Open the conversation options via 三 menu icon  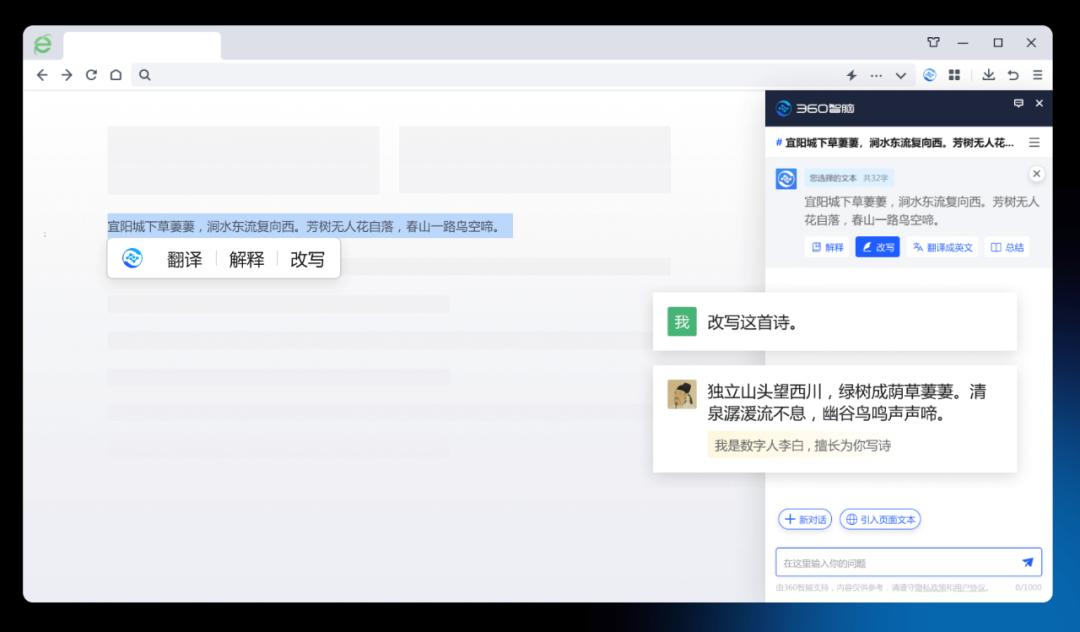click(x=1033, y=141)
